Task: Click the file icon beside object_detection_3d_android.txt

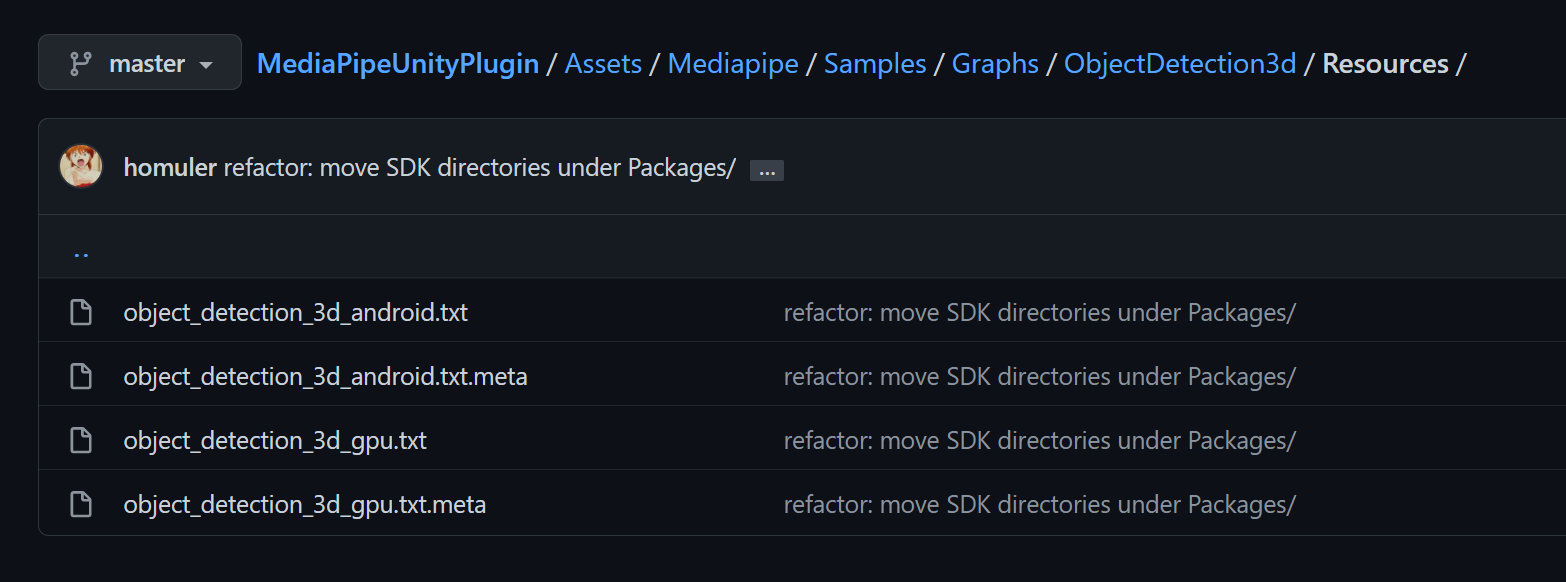Action: coord(81,311)
